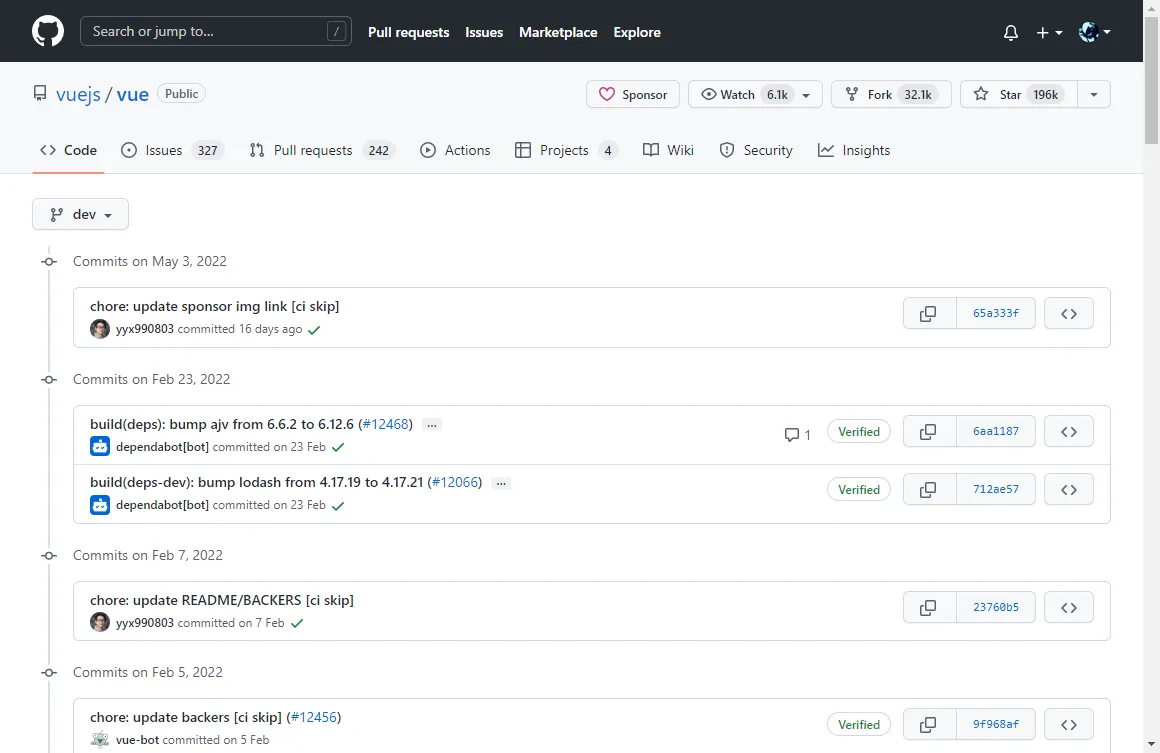Show checks for bump ajv commit

tap(338, 448)
